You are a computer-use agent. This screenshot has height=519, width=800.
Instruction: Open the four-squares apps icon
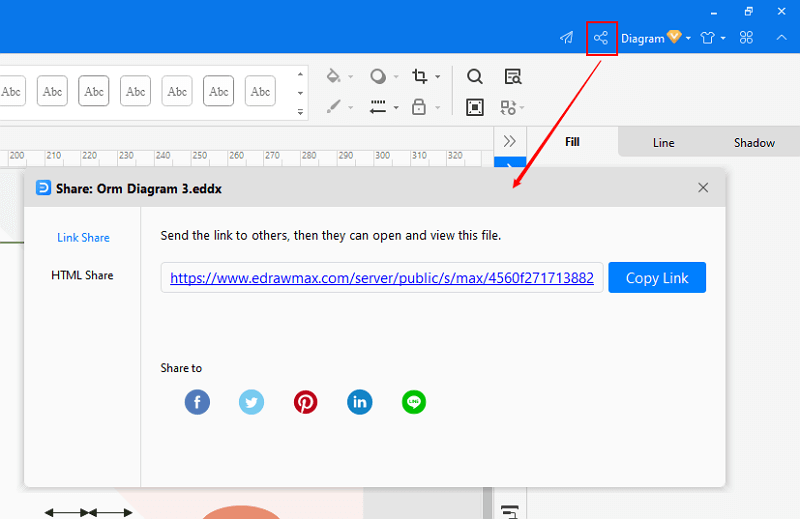pos(746,38)
